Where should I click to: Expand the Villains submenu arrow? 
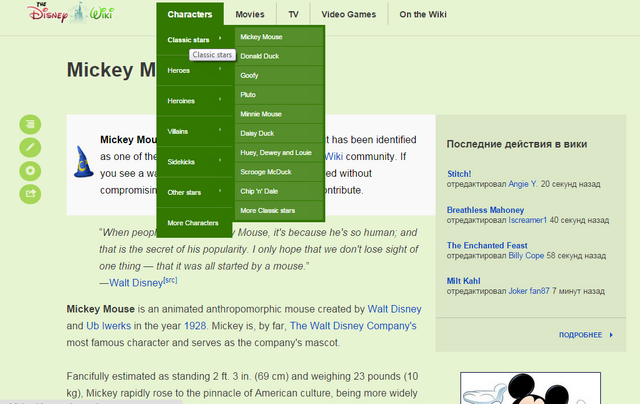click(x=220, y=129)
